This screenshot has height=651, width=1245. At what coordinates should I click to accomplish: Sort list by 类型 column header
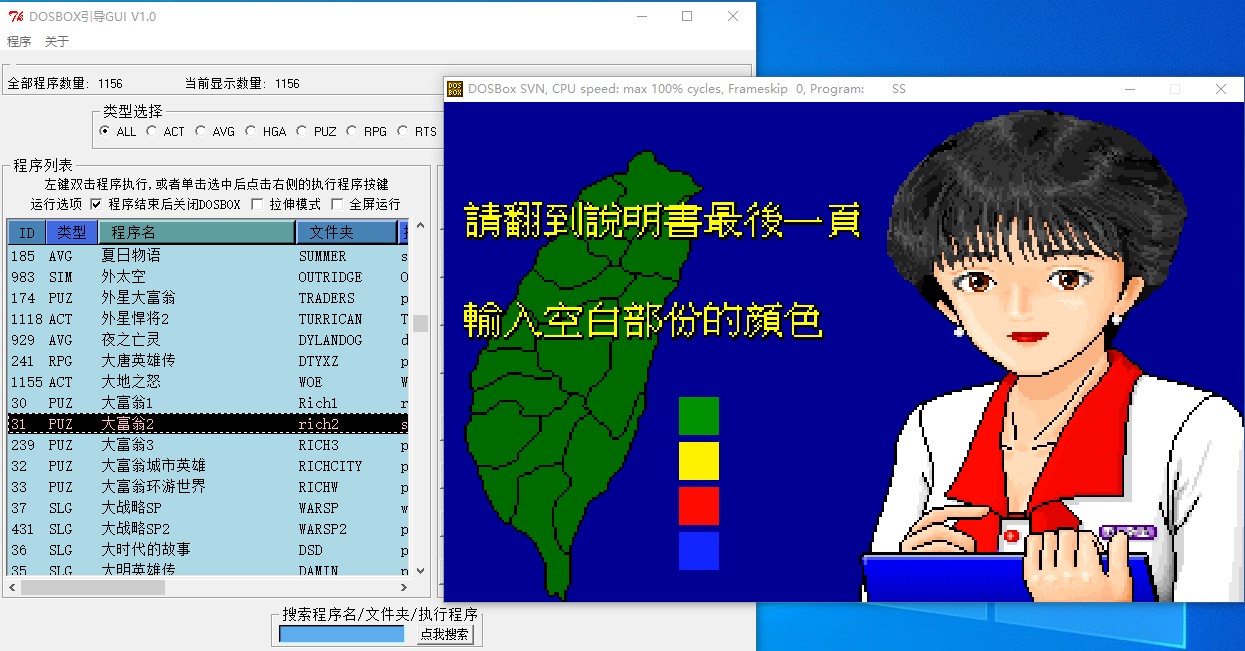click(71, 232)
